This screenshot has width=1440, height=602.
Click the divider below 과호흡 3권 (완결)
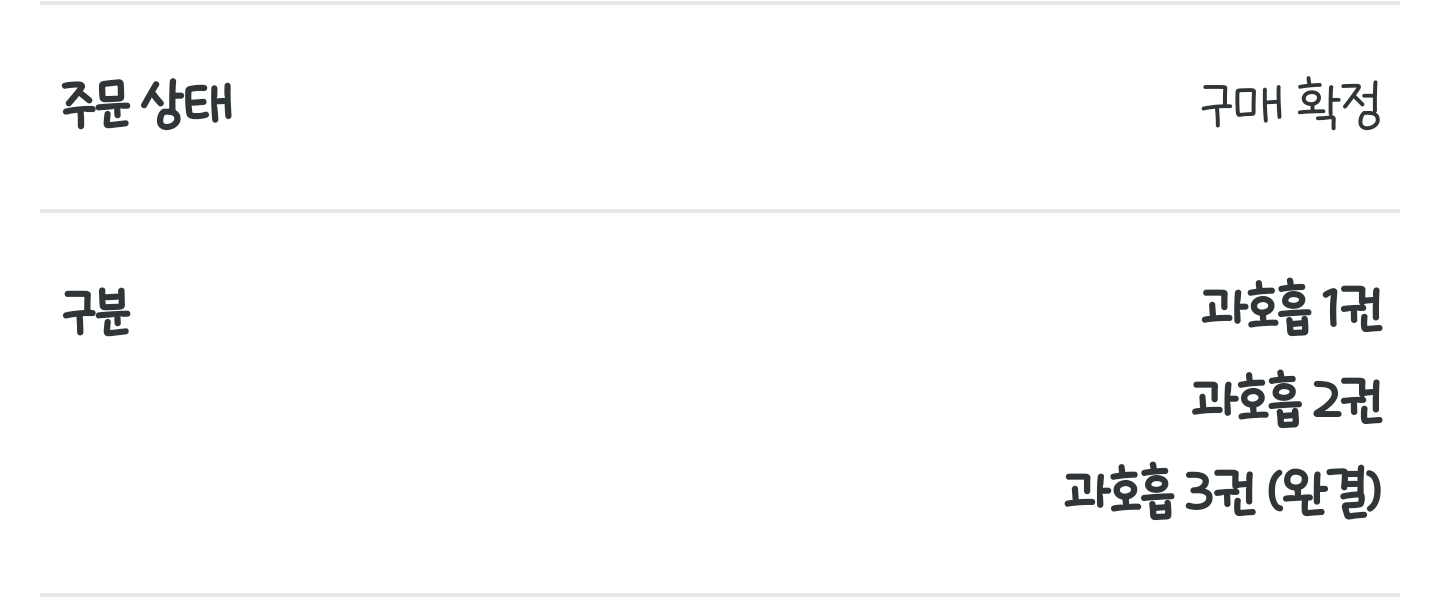720,595
